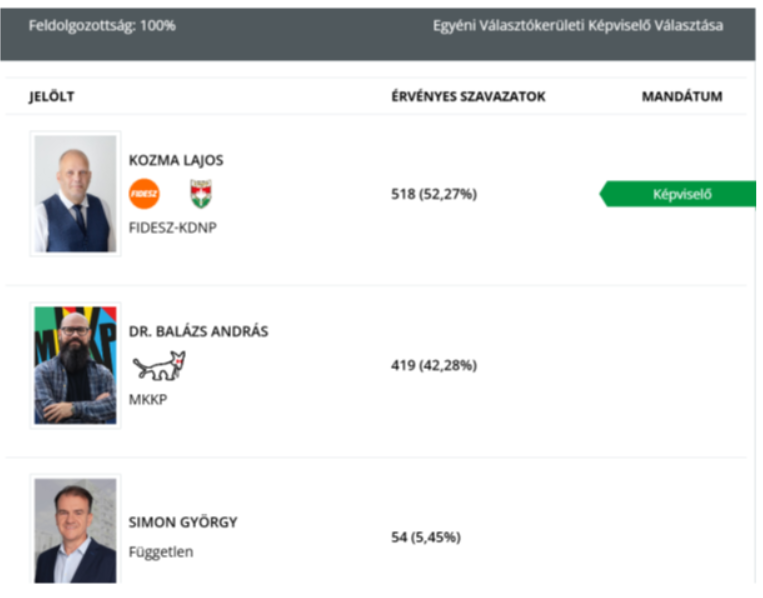Screen dimensions: 763x598
Task: Open Dr. Balázs András candidate photo
Action: (x=75, y=365)
